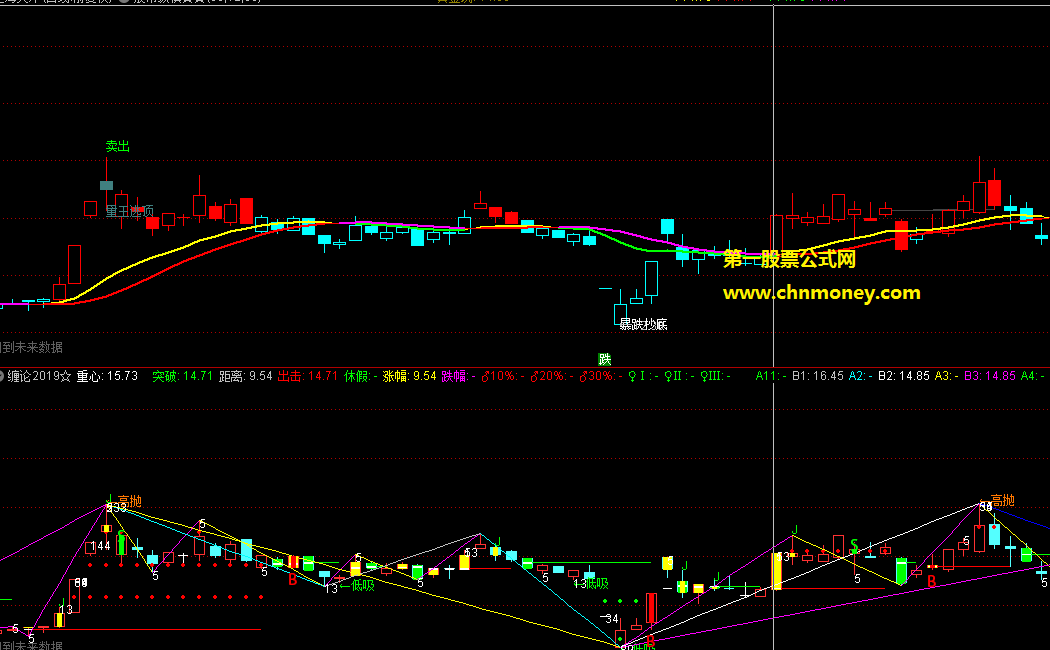The image size is (1050, 650).
Task: Click the magenta 跌幅 field
Action: [458, 376]
